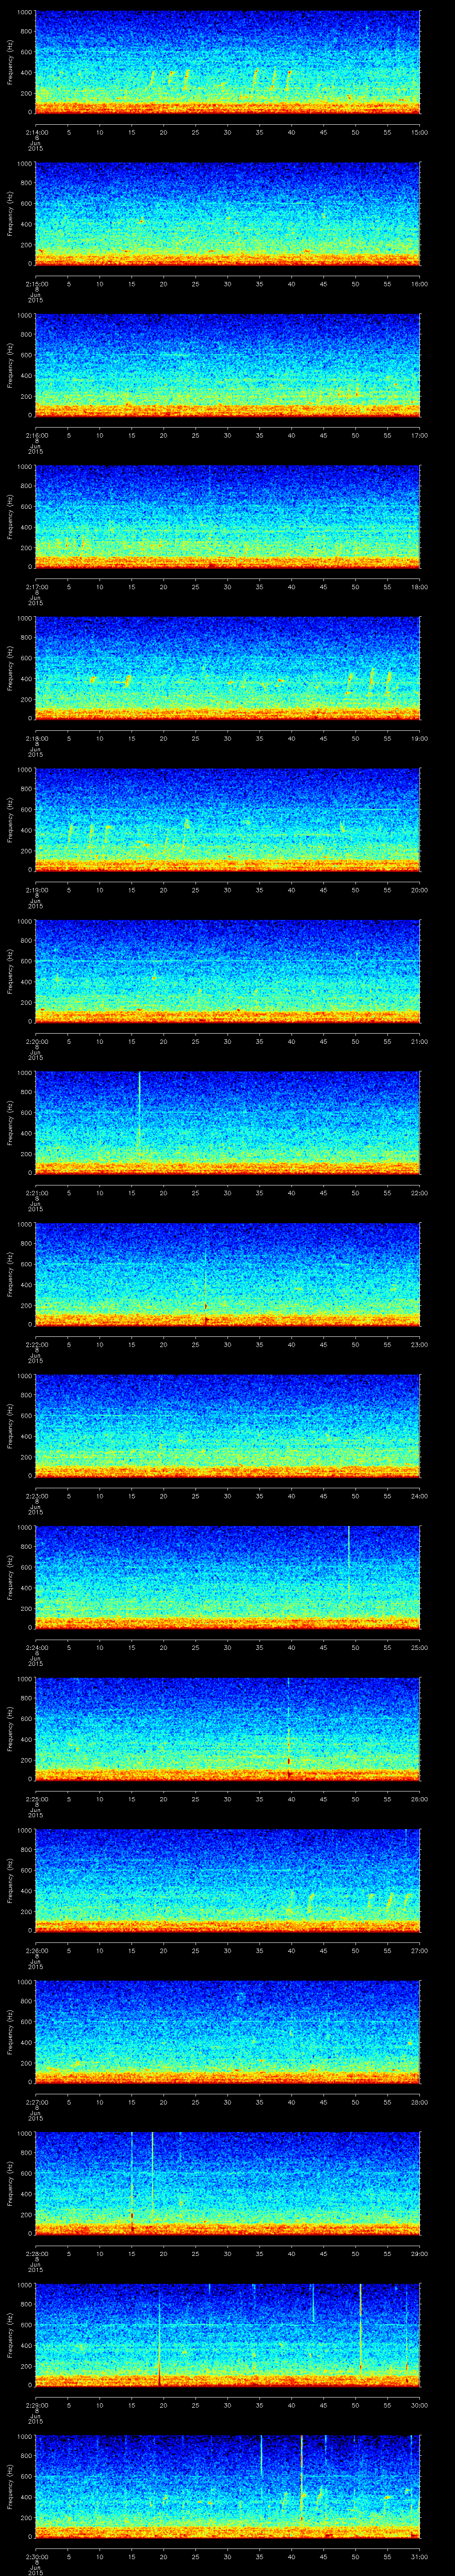Click the 2:25:00 start time label
This screenshot has width=455, height=2576.
(36, 1799)
